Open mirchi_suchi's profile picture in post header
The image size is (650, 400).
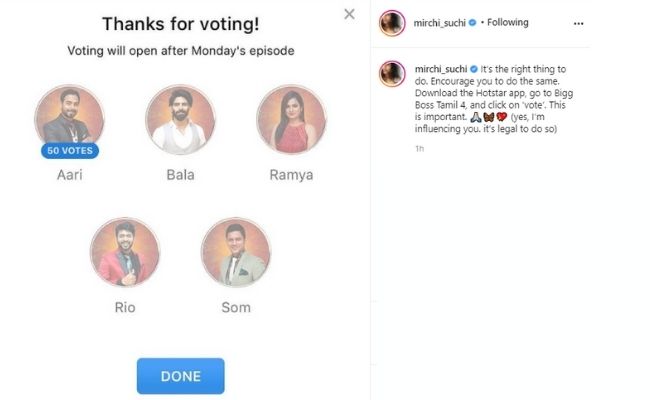click(x=392, y=22)
